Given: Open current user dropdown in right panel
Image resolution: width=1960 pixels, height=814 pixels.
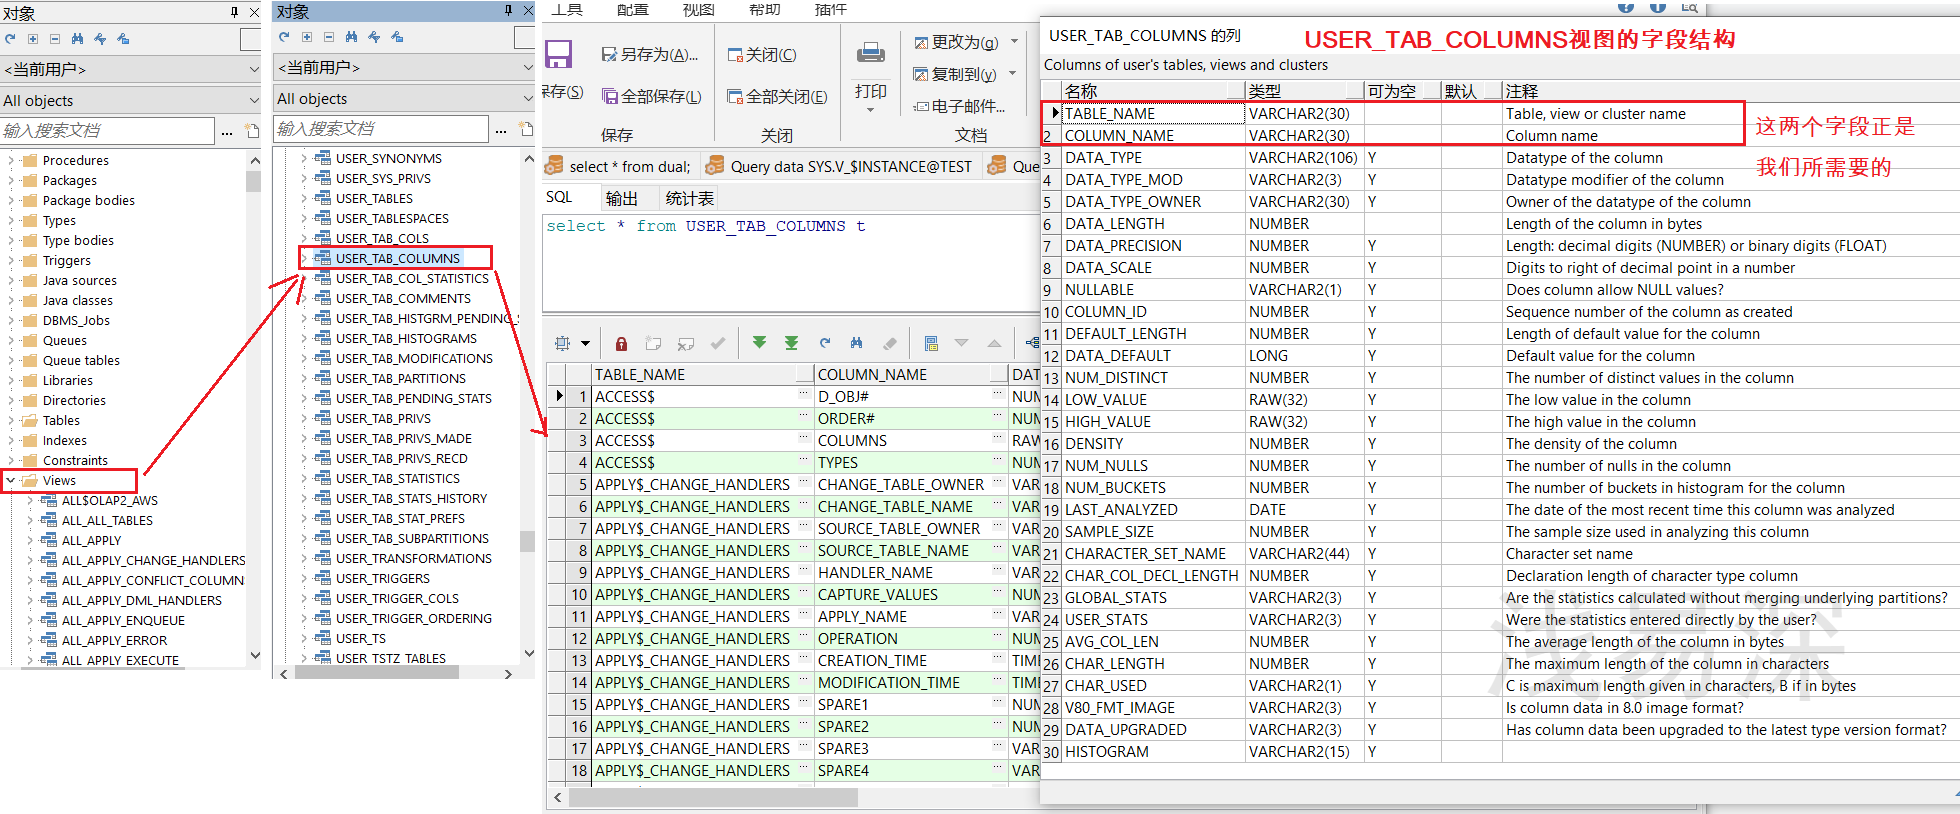Looking at the screenshot, I should coord(528,67).
